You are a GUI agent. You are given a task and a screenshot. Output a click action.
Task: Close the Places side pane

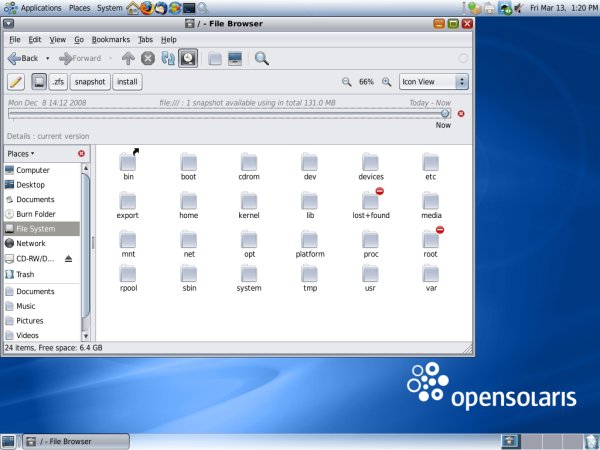click(81, 153)
